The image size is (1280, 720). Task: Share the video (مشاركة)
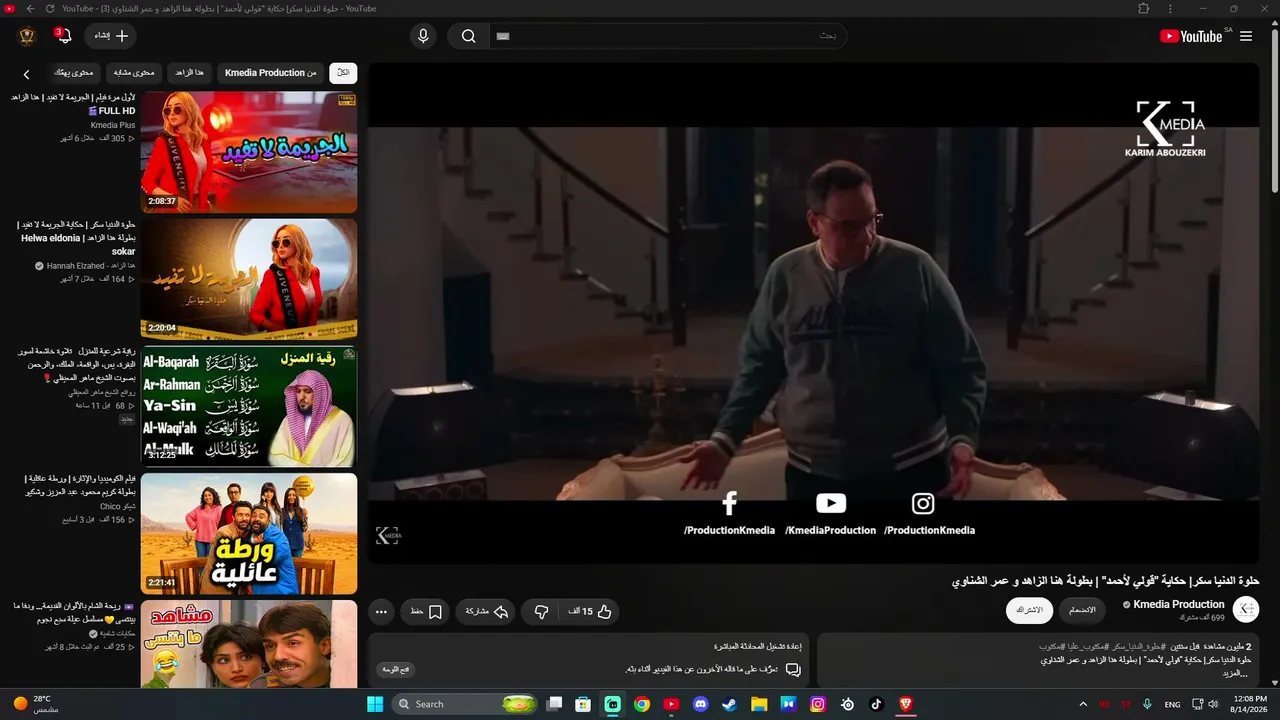[487, 612]
